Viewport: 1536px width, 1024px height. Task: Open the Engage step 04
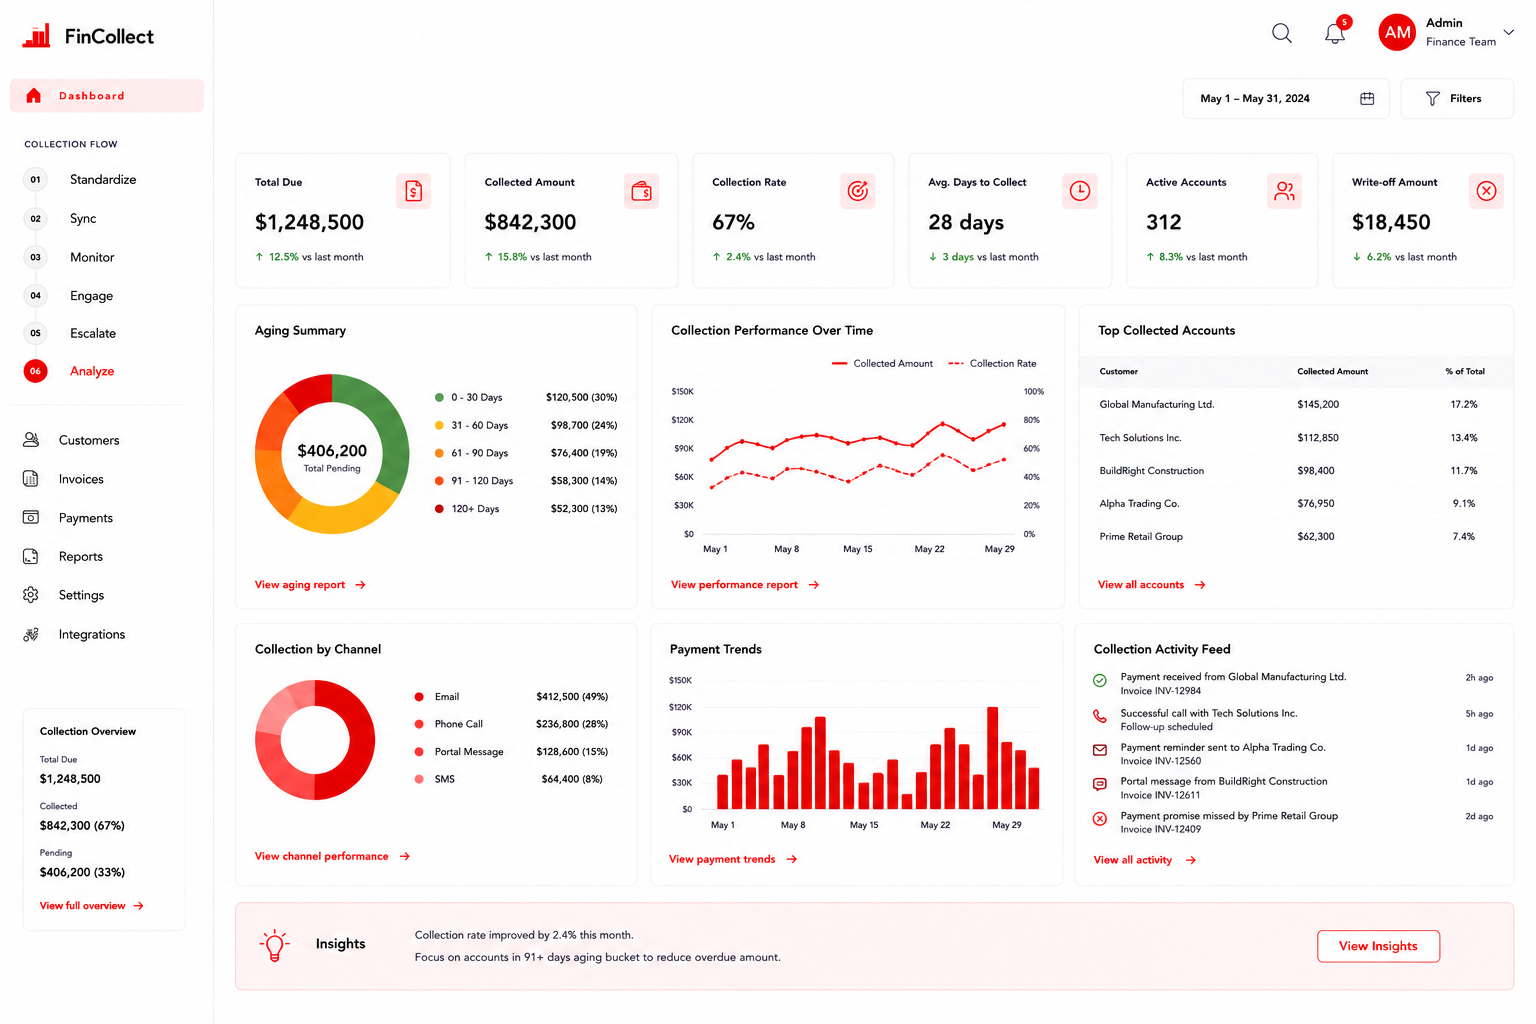(68, 296)
